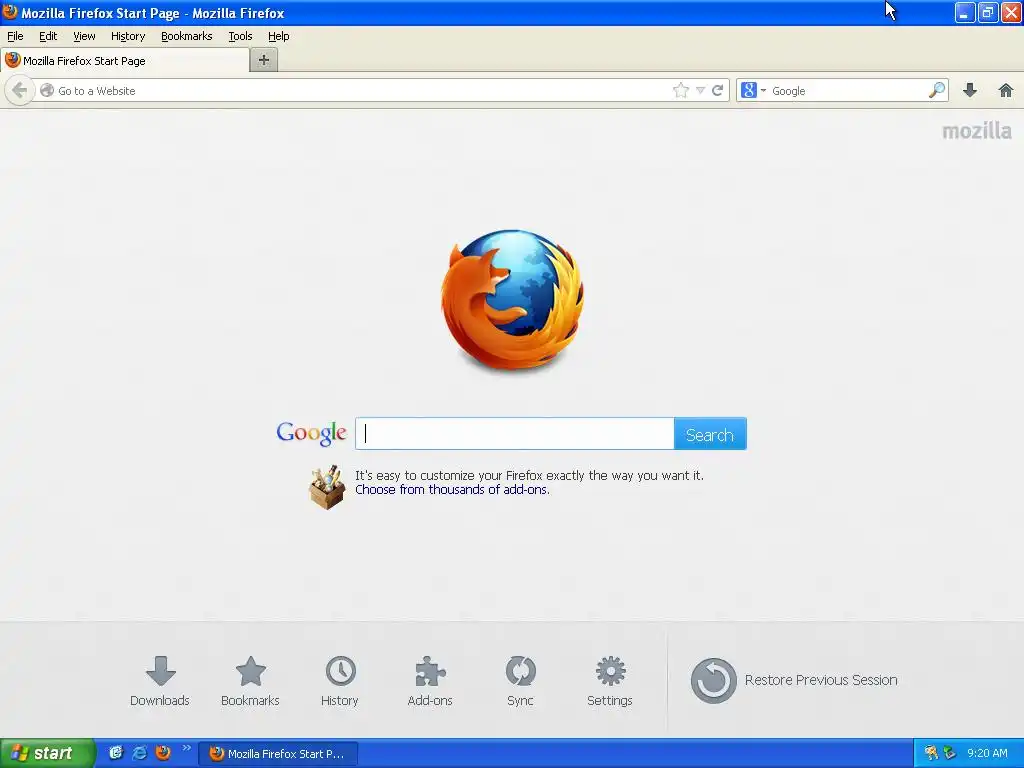Screen dimensions: 1024x768
Task: Click the first quick launch icon beside Start
Action: 116,753
